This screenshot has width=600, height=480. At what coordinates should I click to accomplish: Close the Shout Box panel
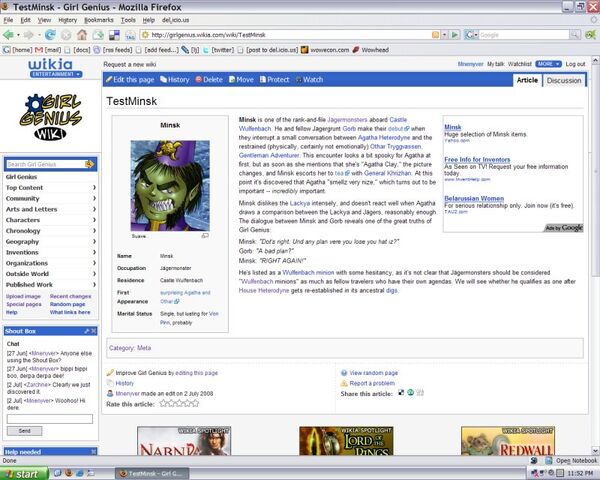(94, 331)
